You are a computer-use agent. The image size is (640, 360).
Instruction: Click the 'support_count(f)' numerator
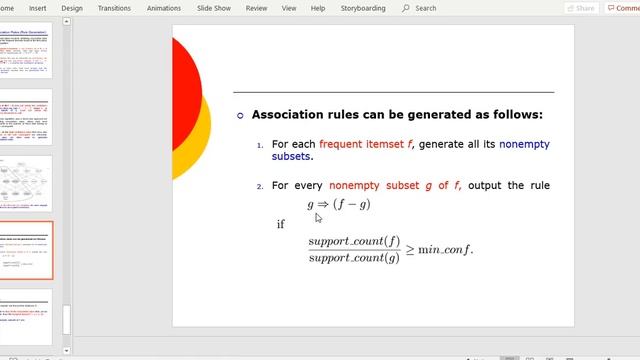pyautogui.click(x=354, y=241)
